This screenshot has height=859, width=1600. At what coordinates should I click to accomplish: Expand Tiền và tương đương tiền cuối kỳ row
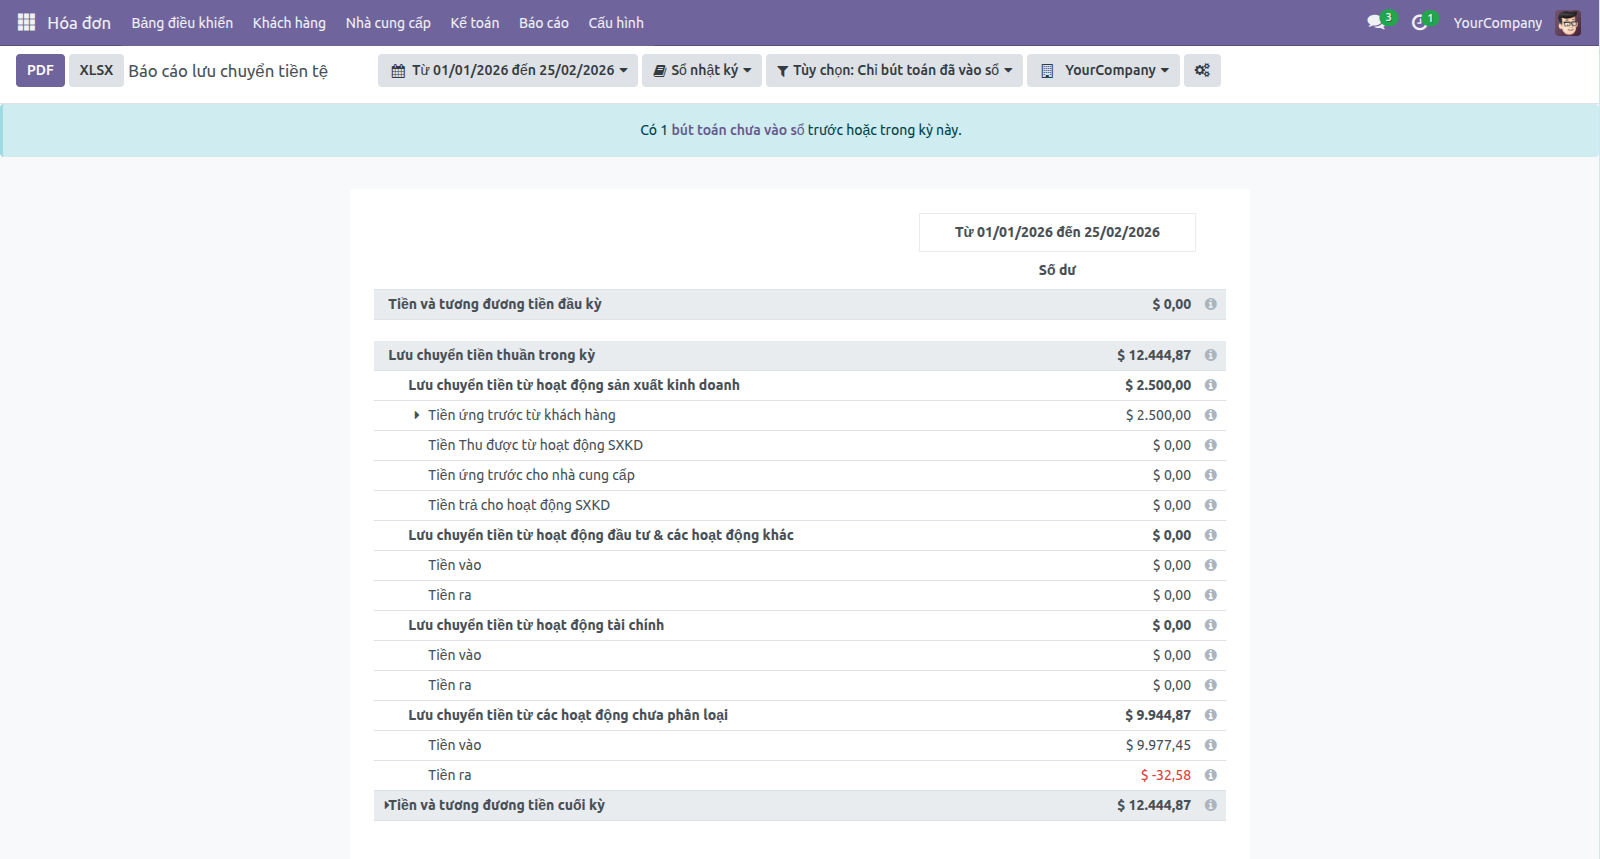click(387, 805)
